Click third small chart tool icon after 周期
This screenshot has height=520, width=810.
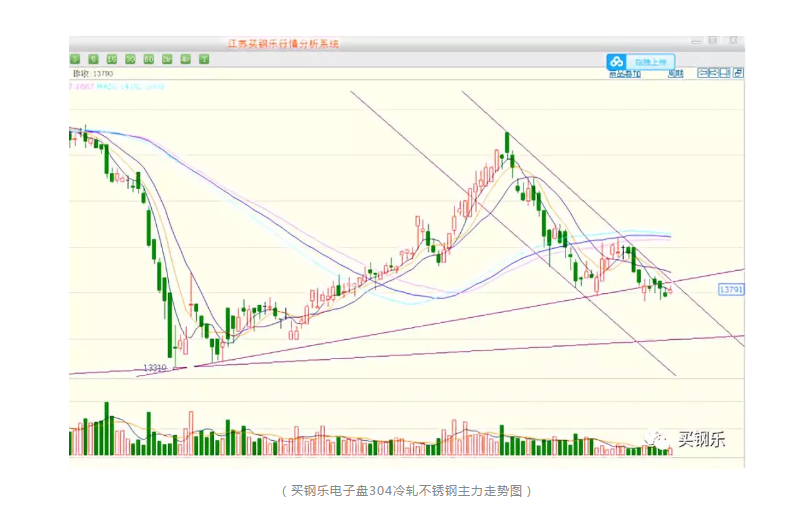point(725,73)
